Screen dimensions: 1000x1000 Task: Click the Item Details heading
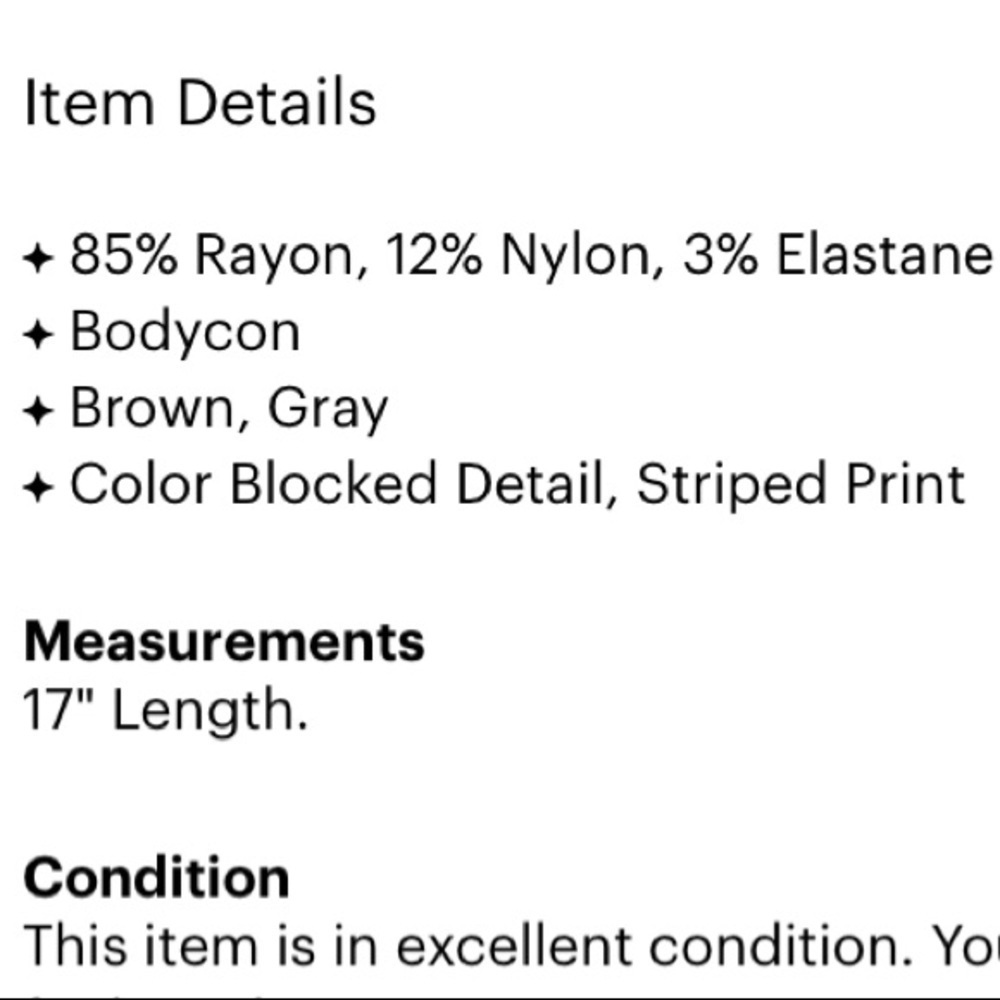click(200, 103)
